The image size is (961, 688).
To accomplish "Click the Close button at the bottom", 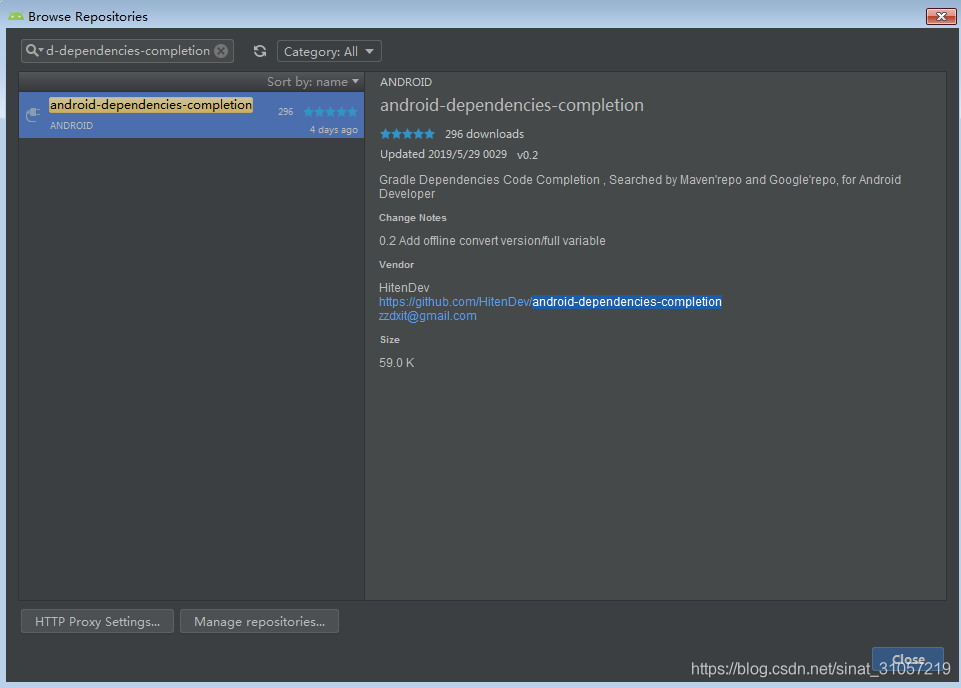I will [908, 659].
